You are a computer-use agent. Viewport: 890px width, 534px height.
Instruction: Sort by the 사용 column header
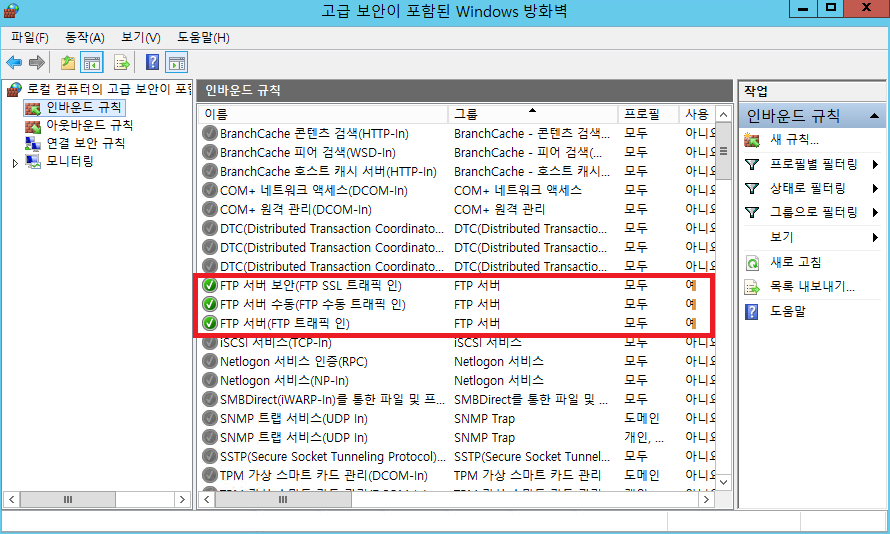[697, 114]
